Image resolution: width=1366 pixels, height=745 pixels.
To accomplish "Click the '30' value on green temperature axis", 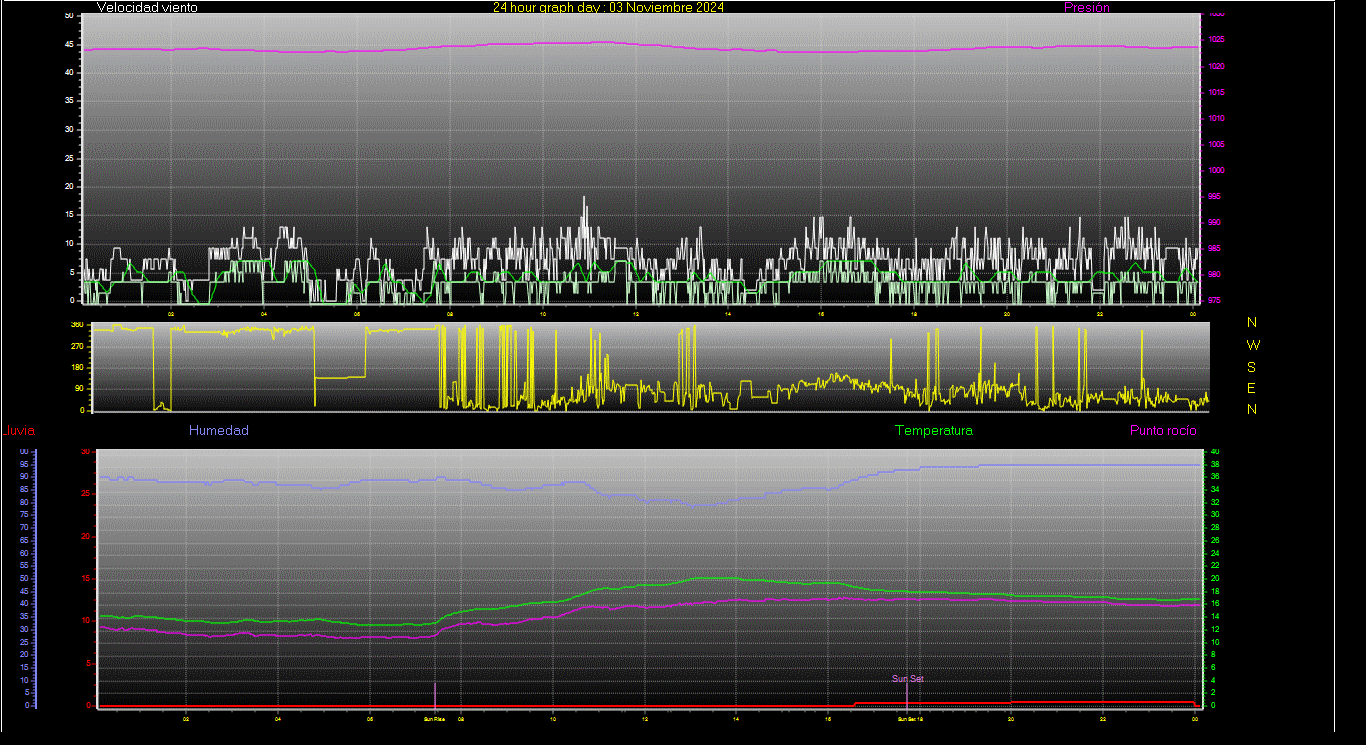I will 1216,515.
